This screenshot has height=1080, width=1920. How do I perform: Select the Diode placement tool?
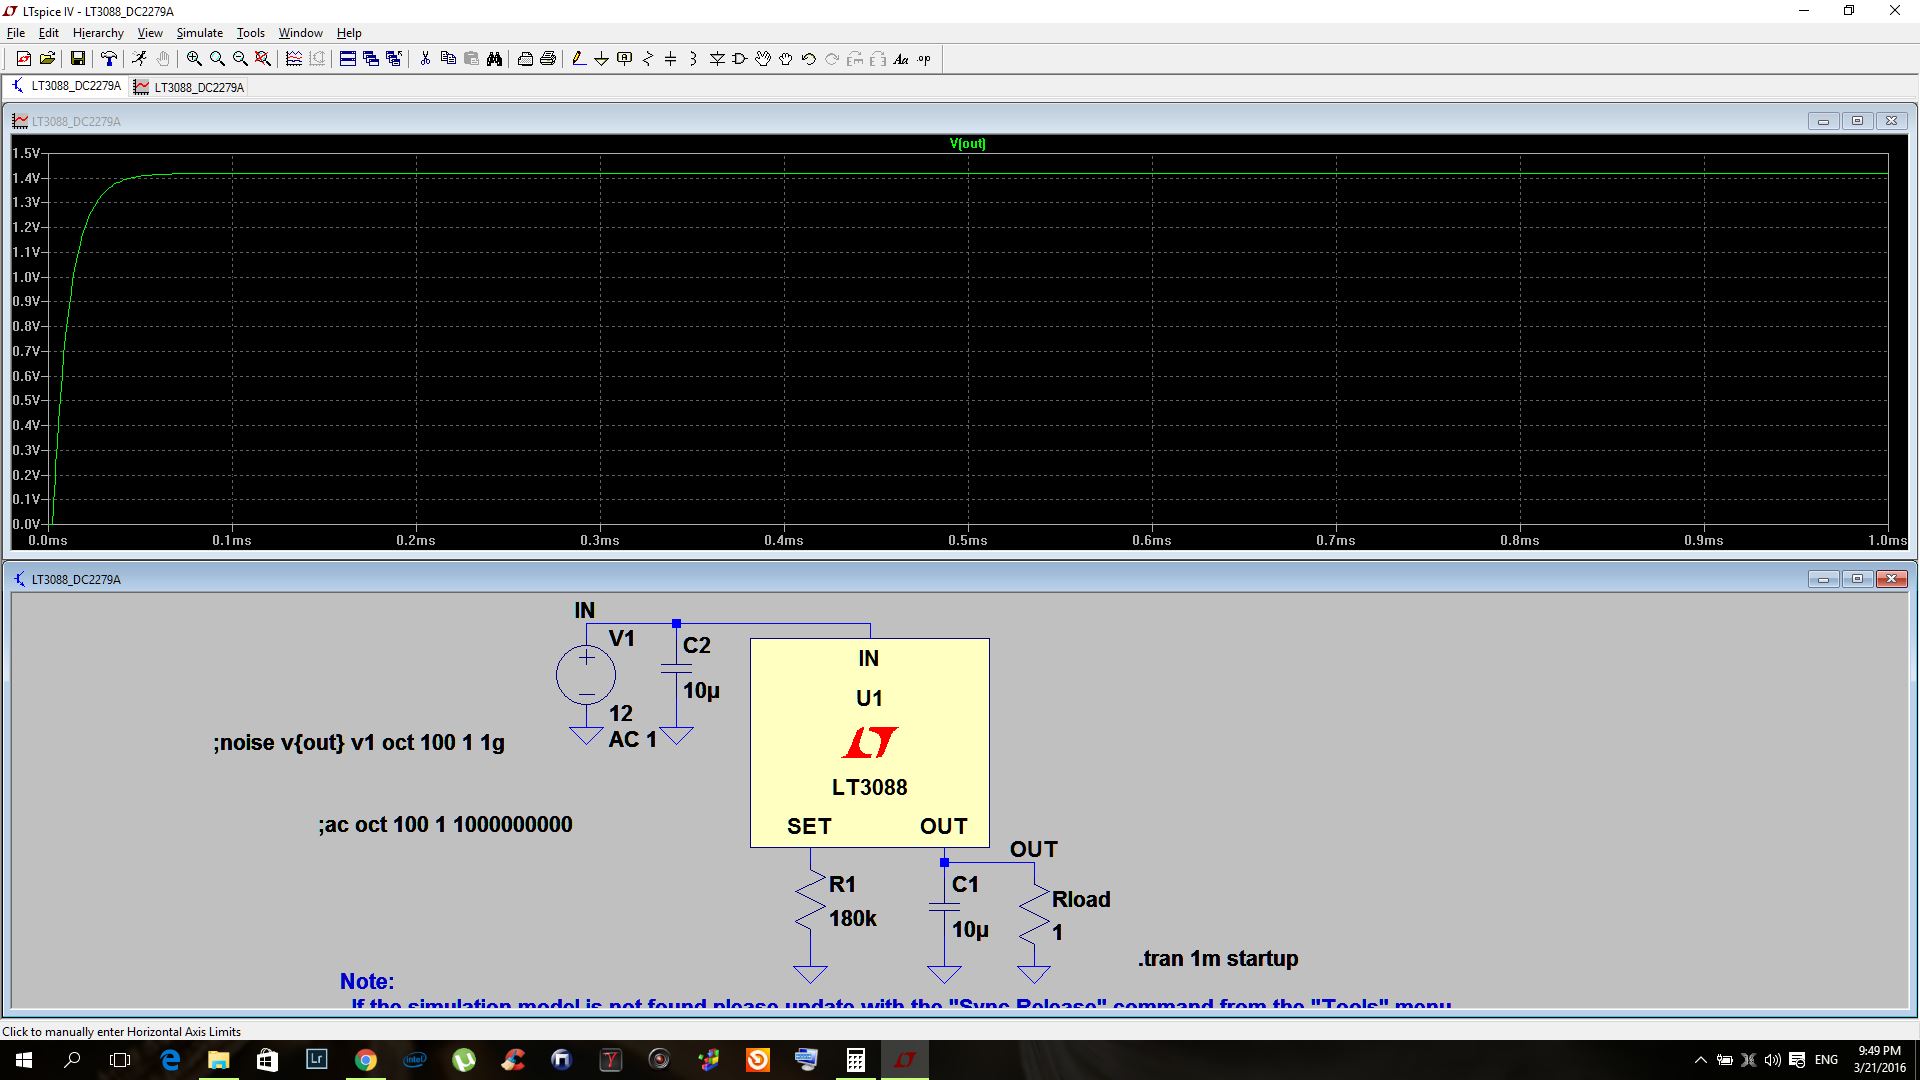(717, 59)
